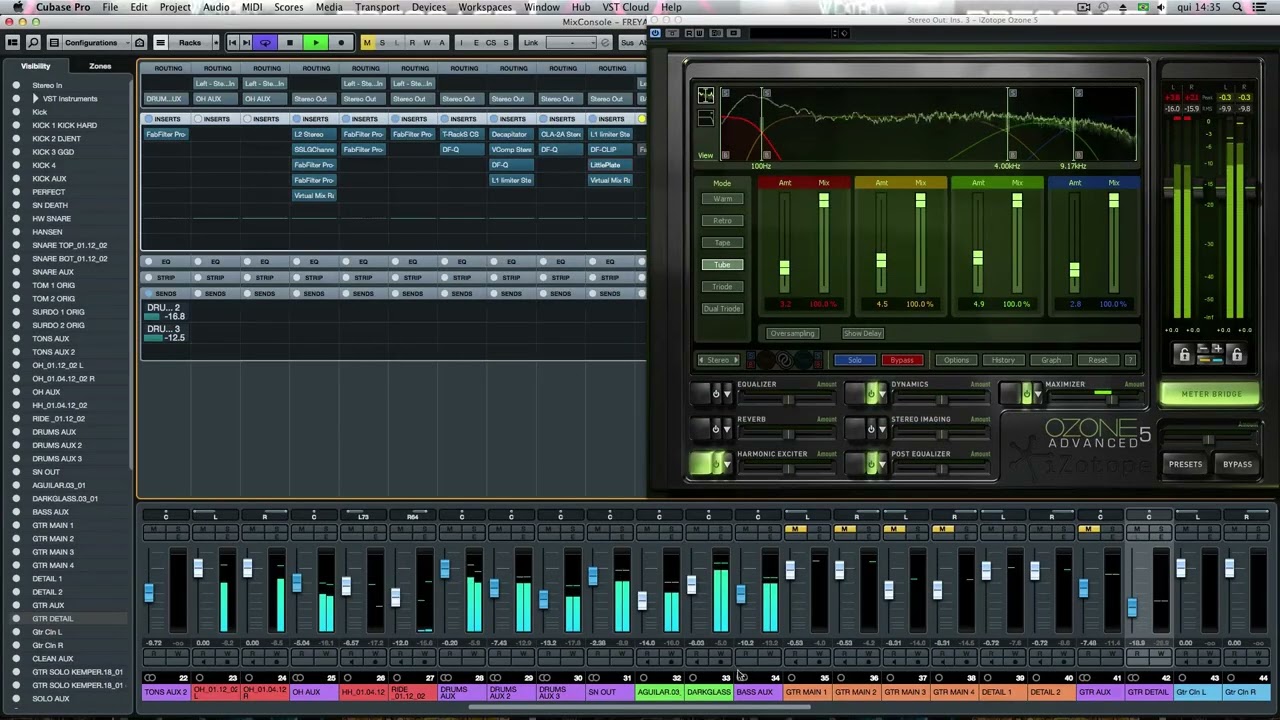Toggle the global Solo S button
The width and height of the screenshot is (1280, 720).
click(x=381, y=43)
